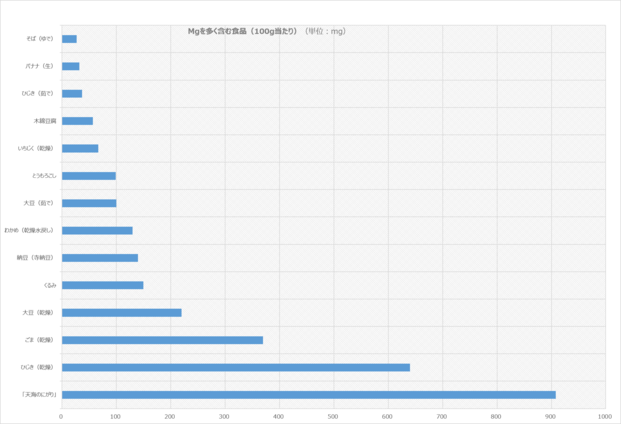The width and height of the screenshot is (621, 424).
Task: Click the blue bar for いちじく（乾燥）
Action: click(80, 148)
